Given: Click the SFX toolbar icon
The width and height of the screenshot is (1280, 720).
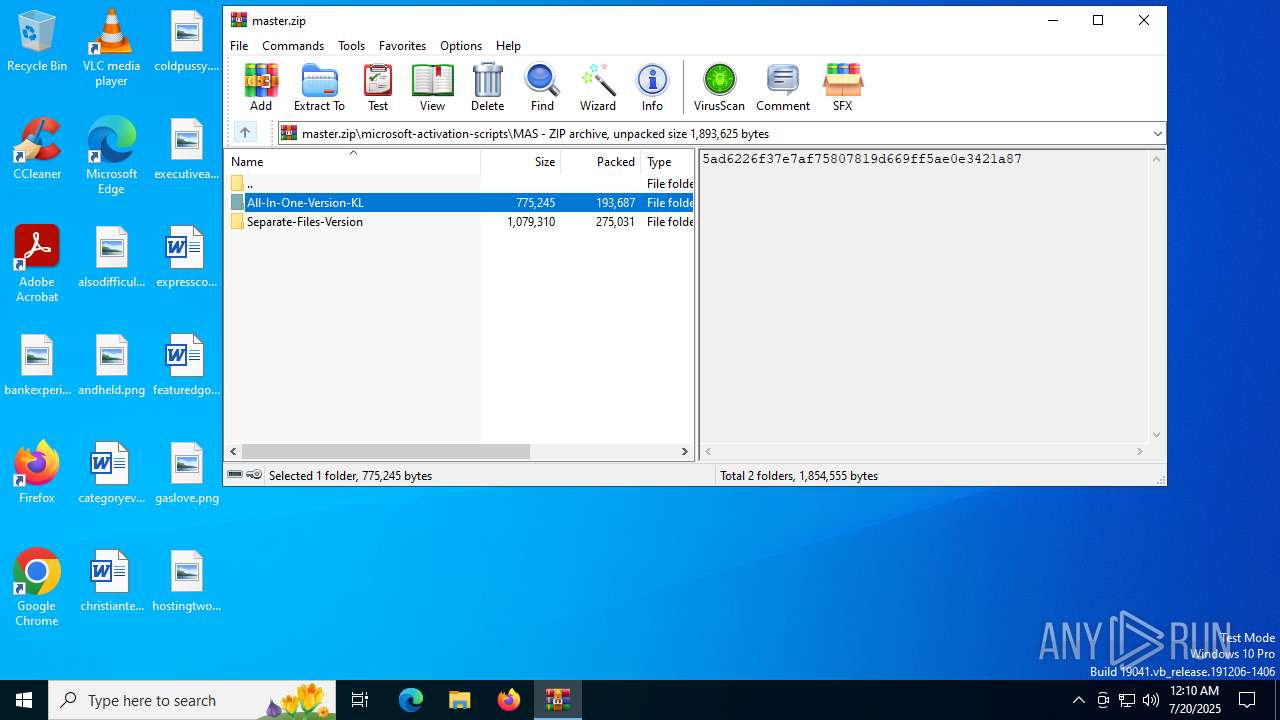Looking at the screenshot, I should point(842,87).
